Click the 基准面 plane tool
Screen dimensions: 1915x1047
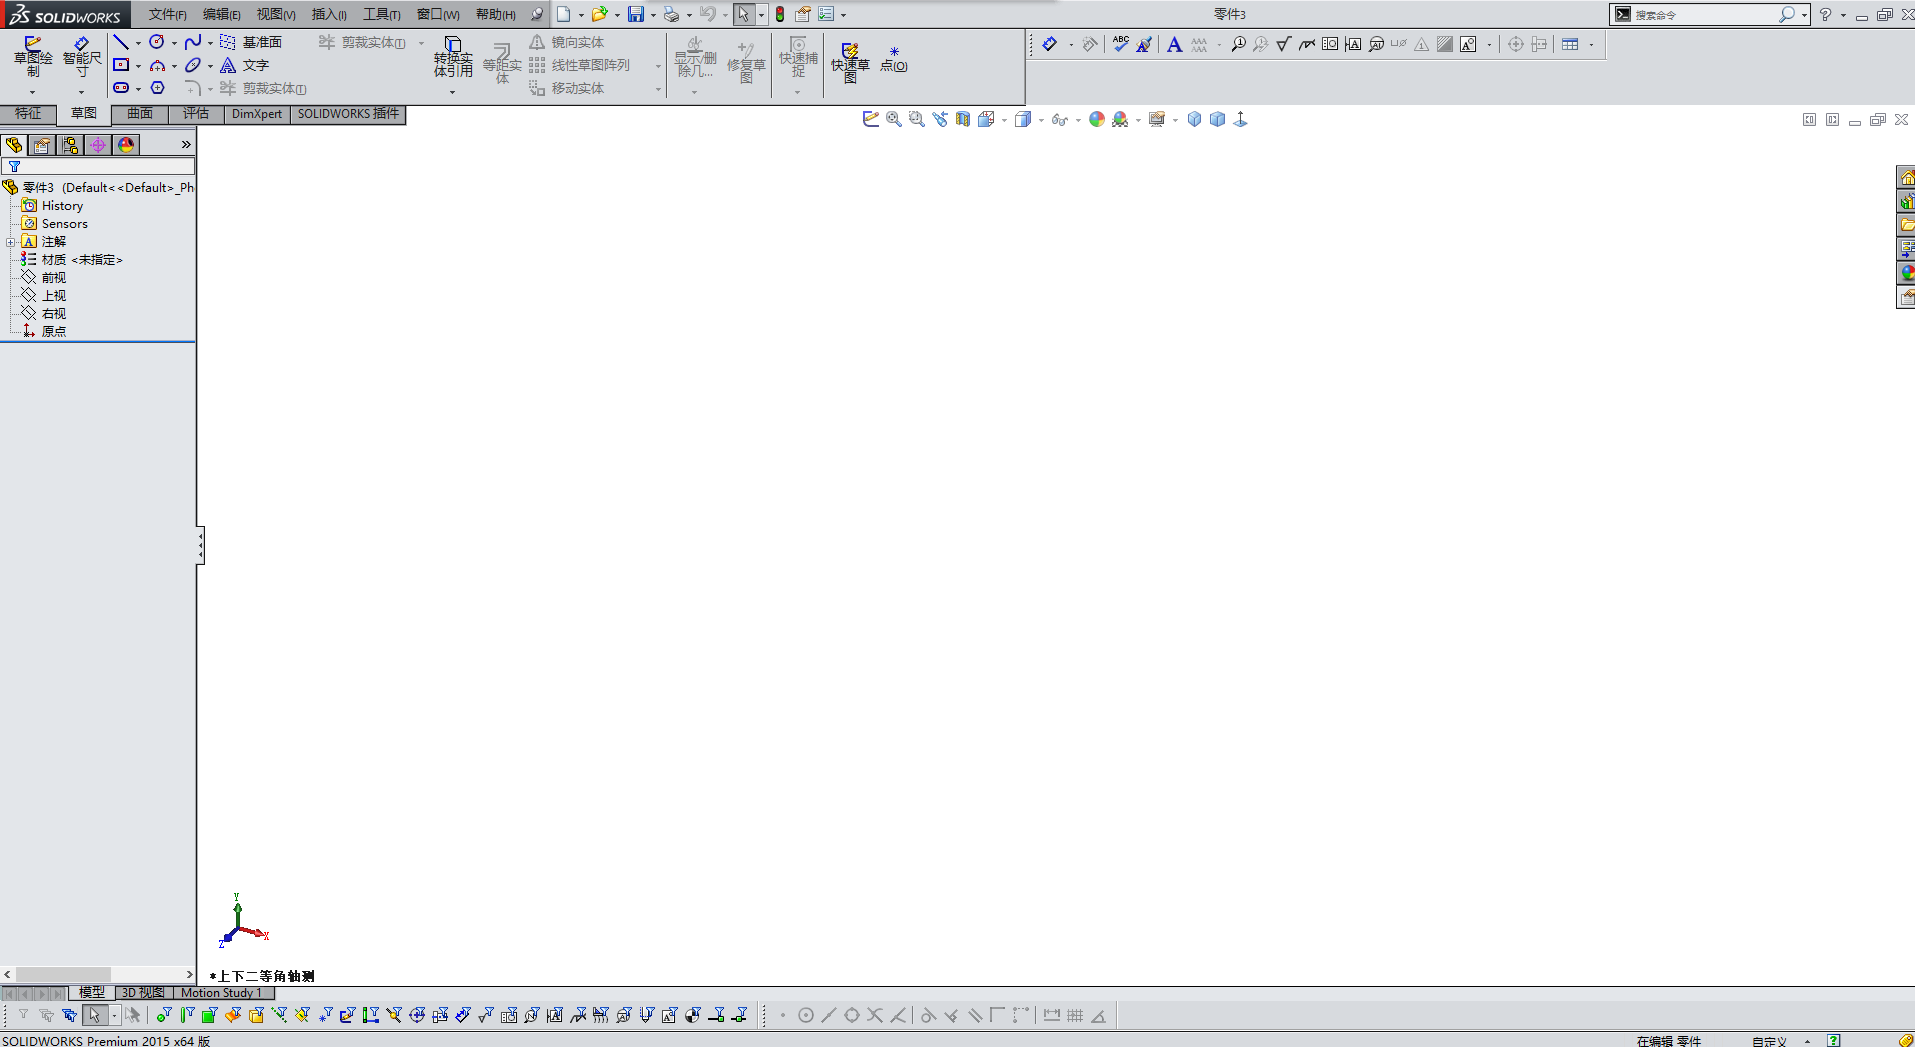(x=251, y=42)
